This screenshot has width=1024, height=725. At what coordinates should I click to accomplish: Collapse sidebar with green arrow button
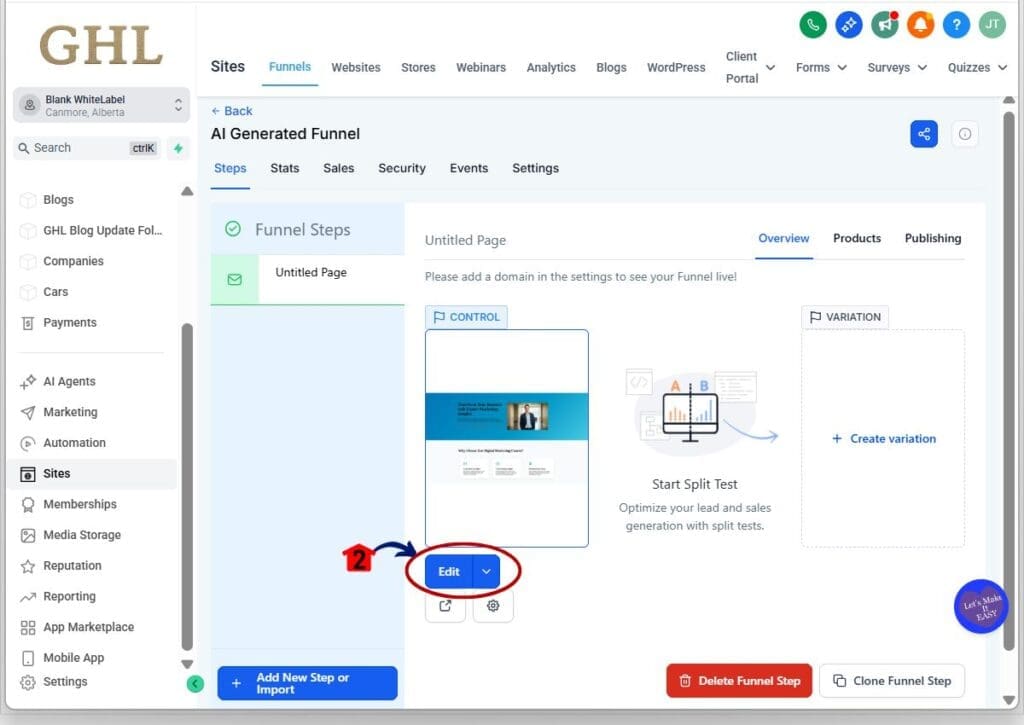pyautogui.click(x=195, y=684)
